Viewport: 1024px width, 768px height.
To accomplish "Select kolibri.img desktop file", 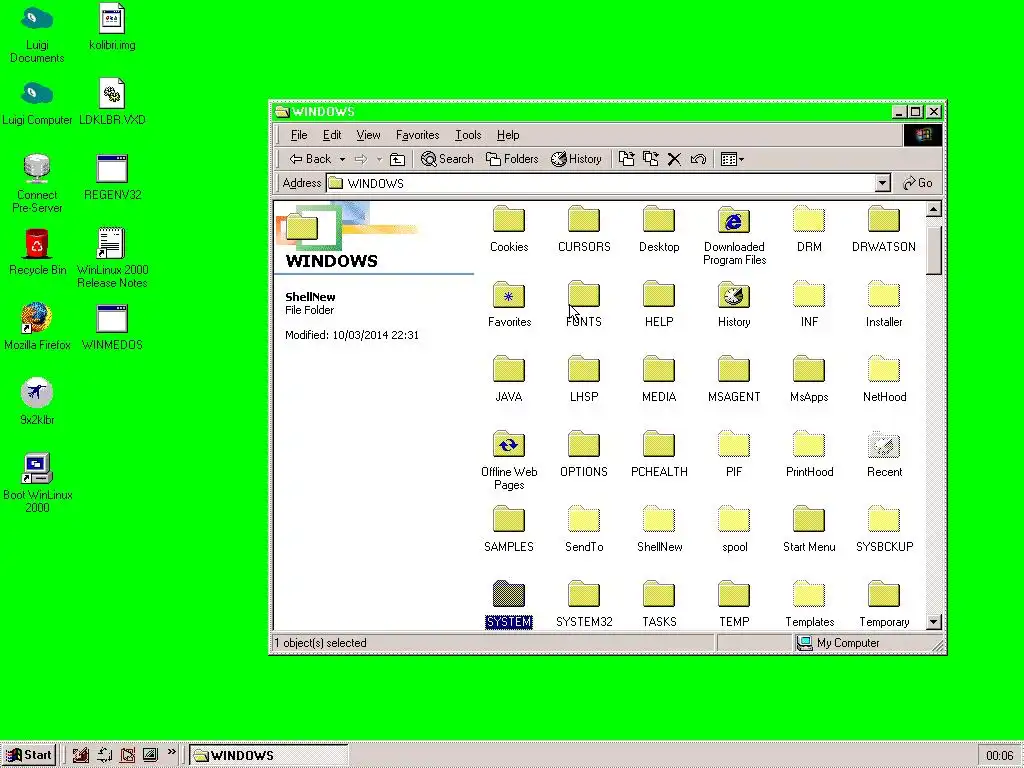I will (x=112, y=27).
